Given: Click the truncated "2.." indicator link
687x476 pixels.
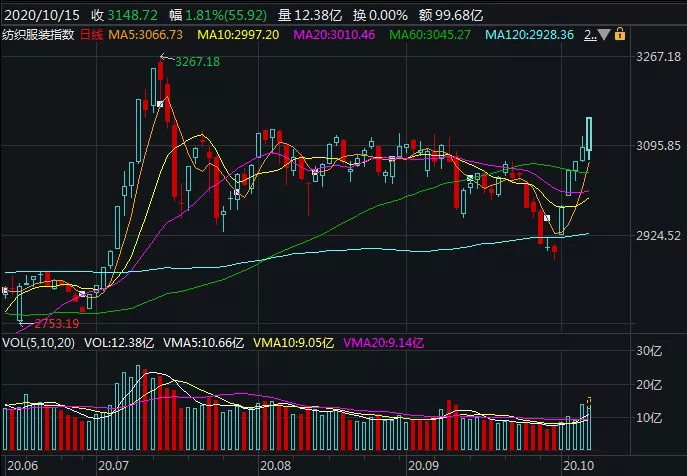Looking at the screenshot, I should pyautogui.click(x=590, y=35).
